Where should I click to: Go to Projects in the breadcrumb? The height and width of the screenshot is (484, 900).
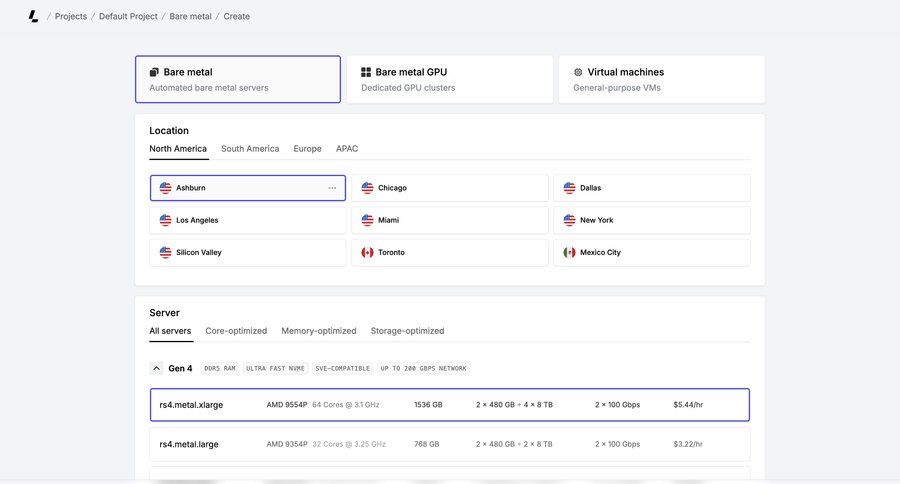coord(71,17)
